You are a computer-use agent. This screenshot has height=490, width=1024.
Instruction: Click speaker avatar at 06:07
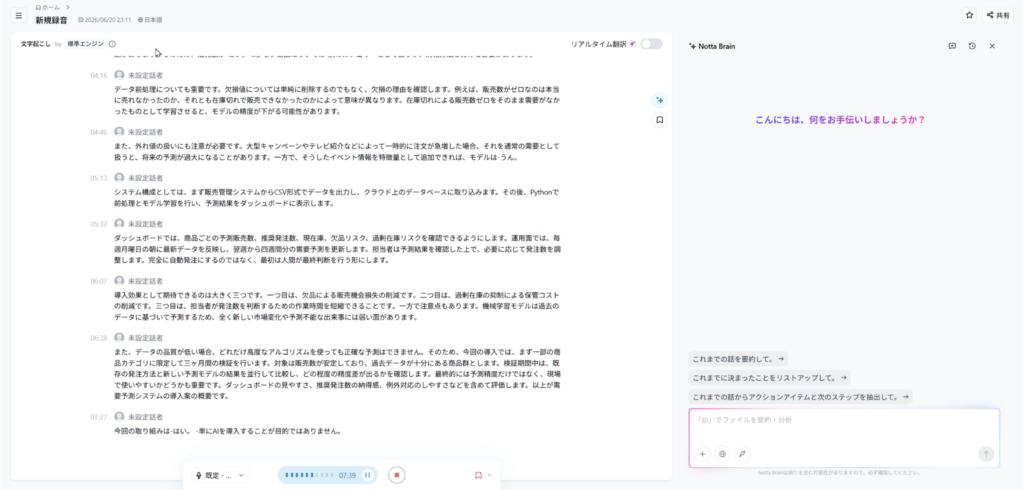point(119,281)
